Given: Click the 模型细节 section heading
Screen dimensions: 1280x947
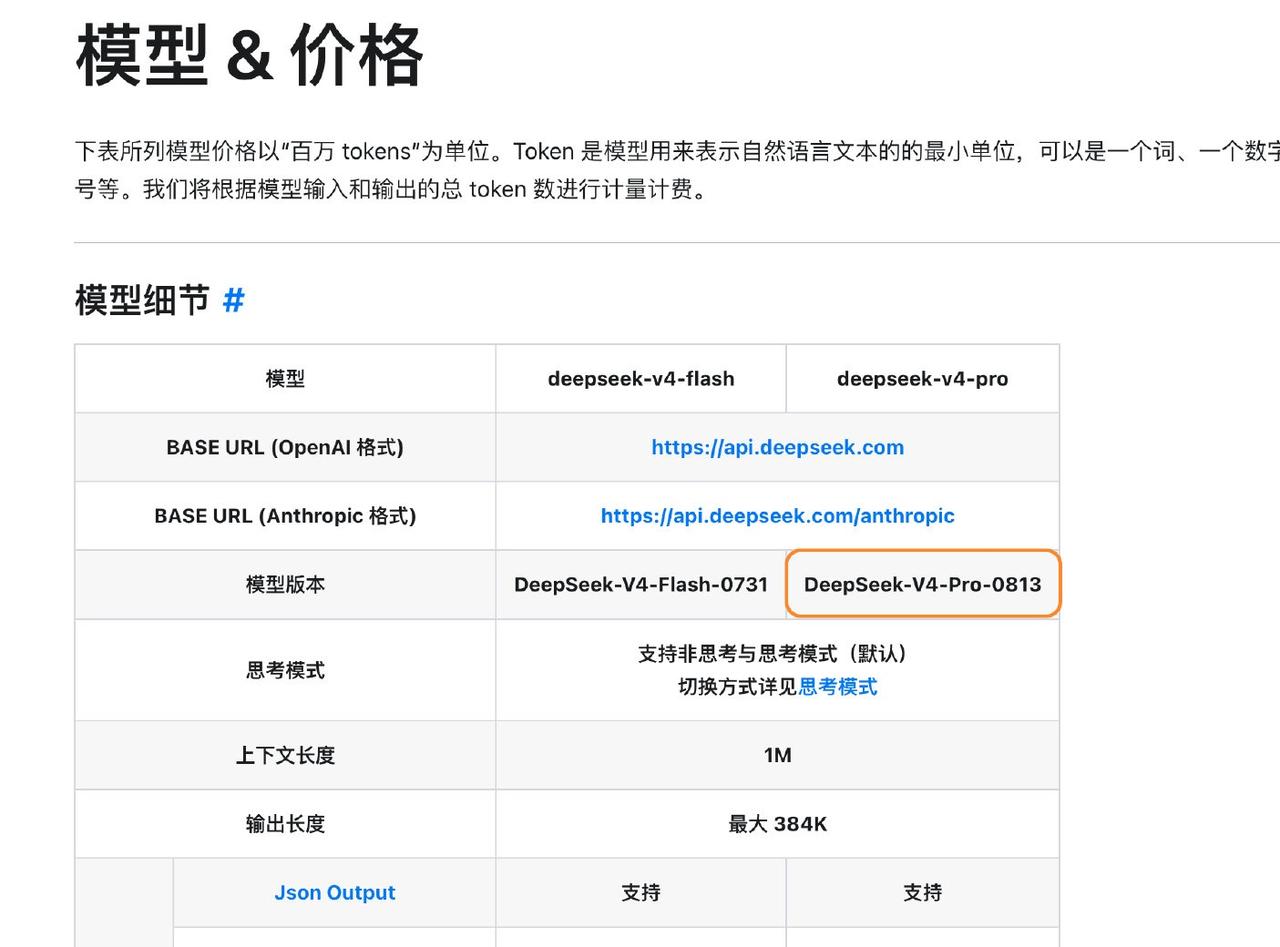Looking at the screenshot, I should (x=142, y=300).
